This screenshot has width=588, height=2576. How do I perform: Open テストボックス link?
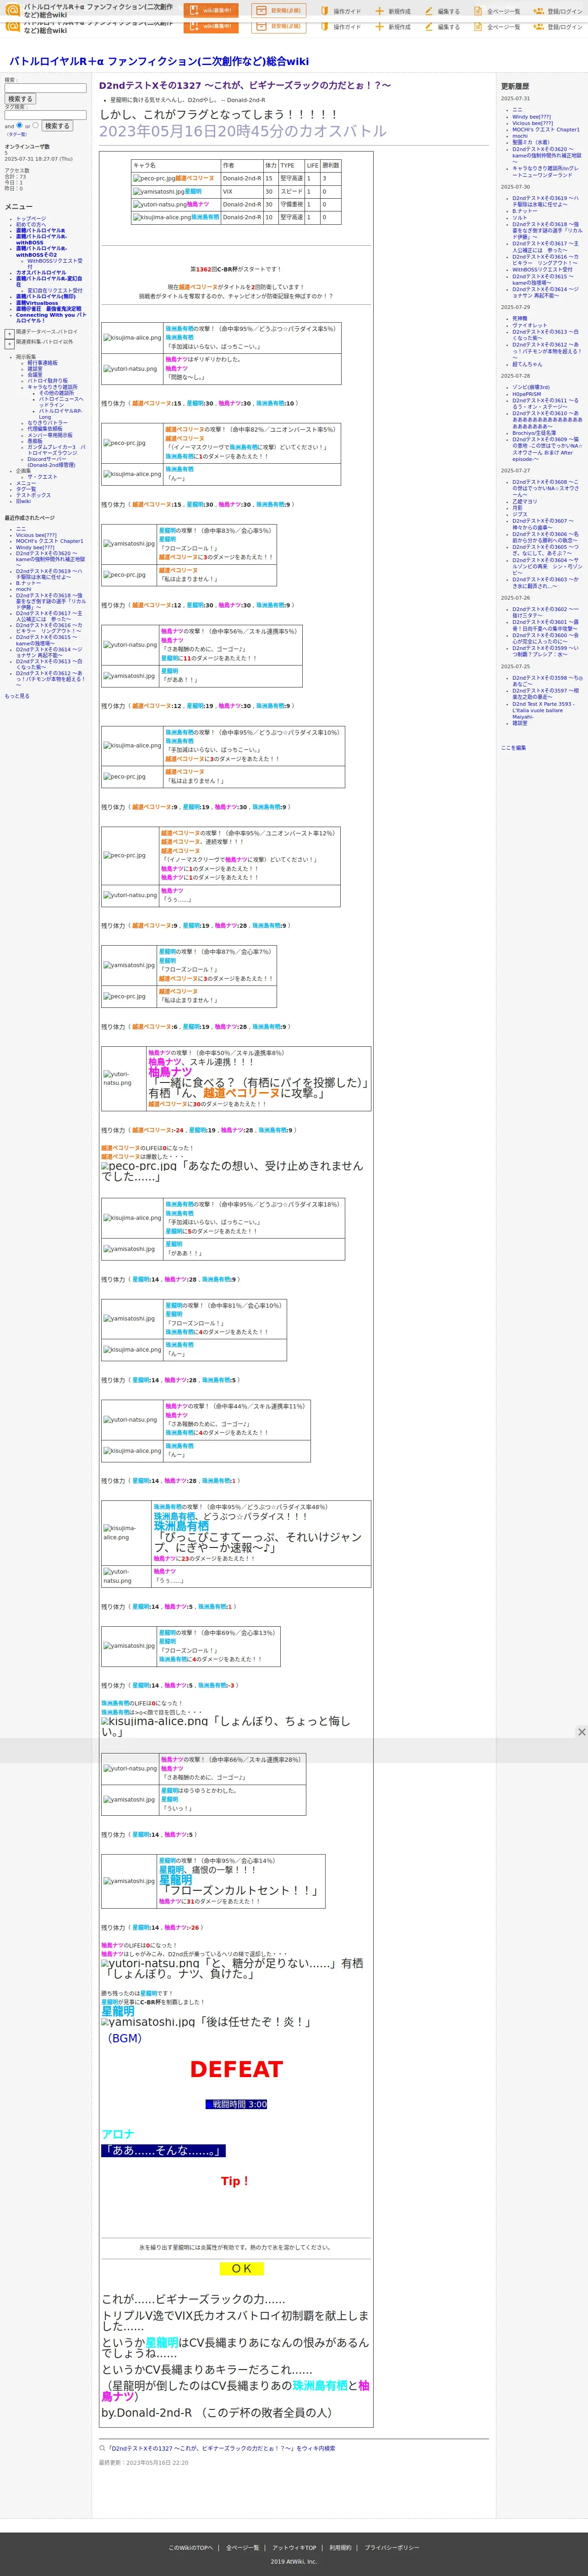pyautogui.click(x=33, y=495)
